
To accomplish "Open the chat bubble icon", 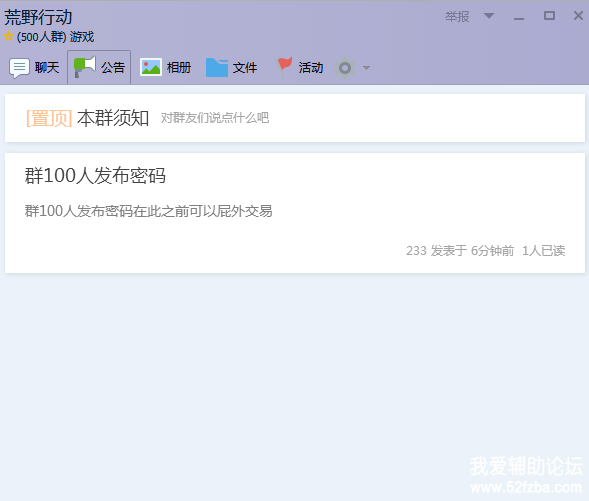I will [x=19, y=68].
